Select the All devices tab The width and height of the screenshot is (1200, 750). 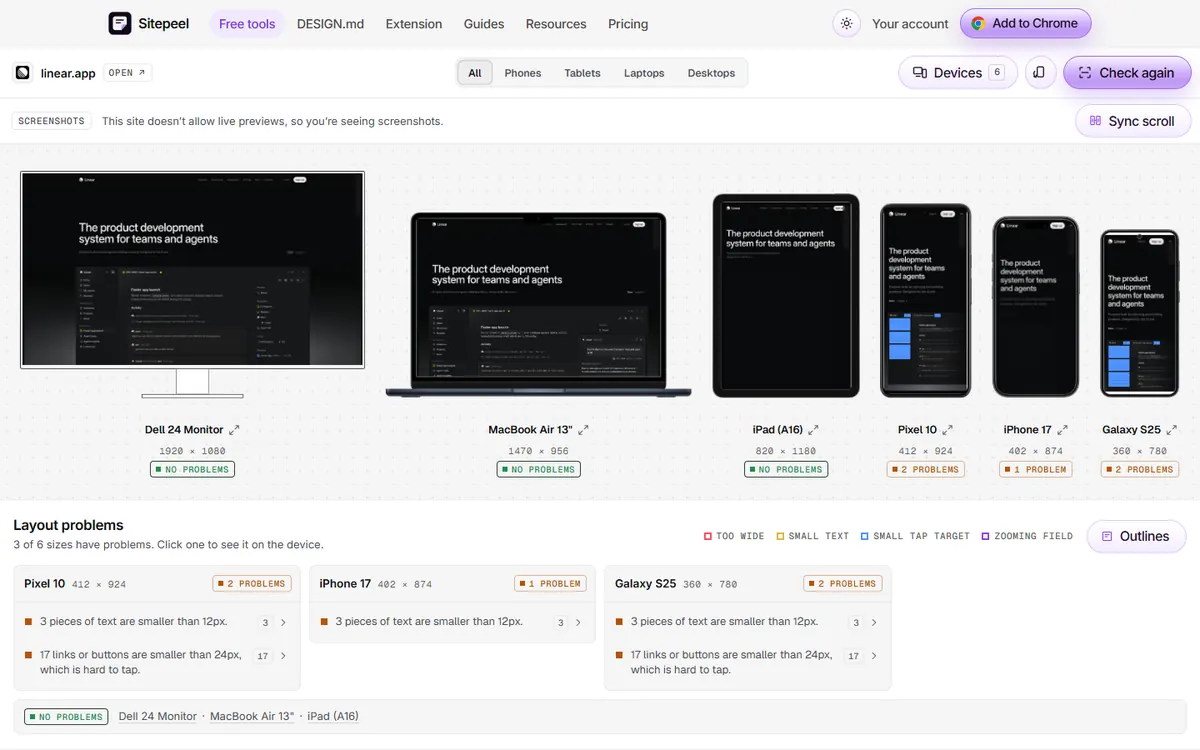[x=475, y=73]
